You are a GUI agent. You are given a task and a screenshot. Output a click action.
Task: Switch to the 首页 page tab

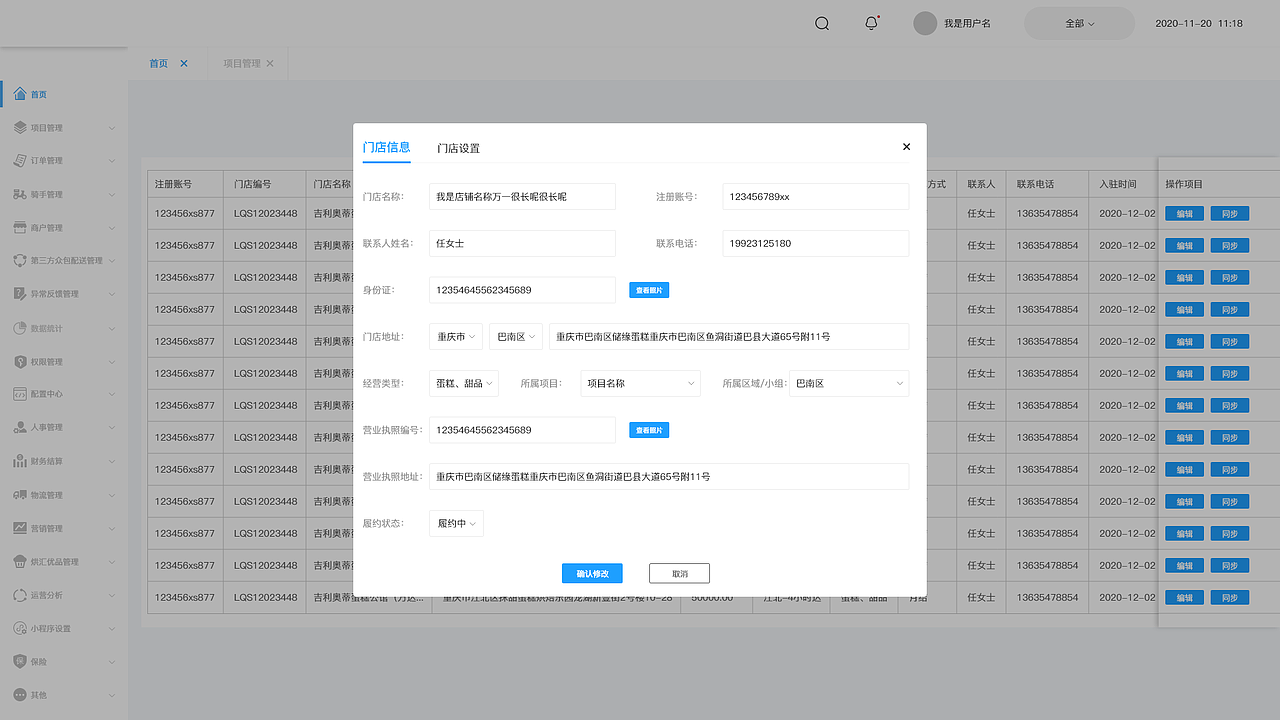tap(159, 63)
